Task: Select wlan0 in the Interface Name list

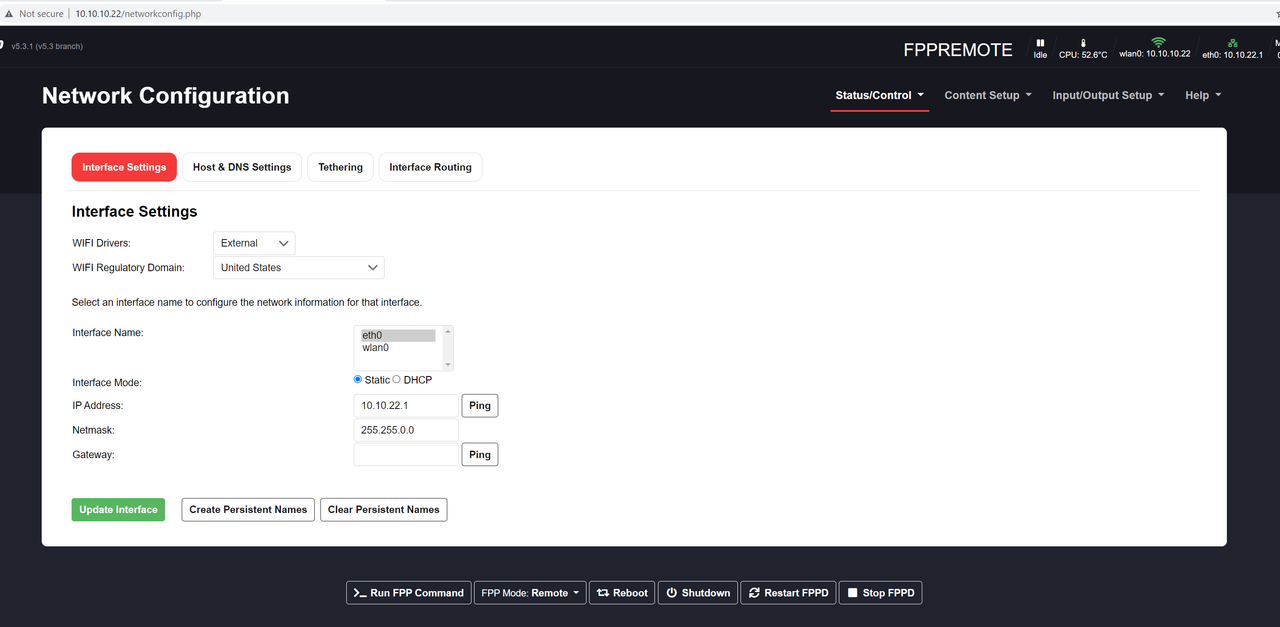Action: coord(398,348)
